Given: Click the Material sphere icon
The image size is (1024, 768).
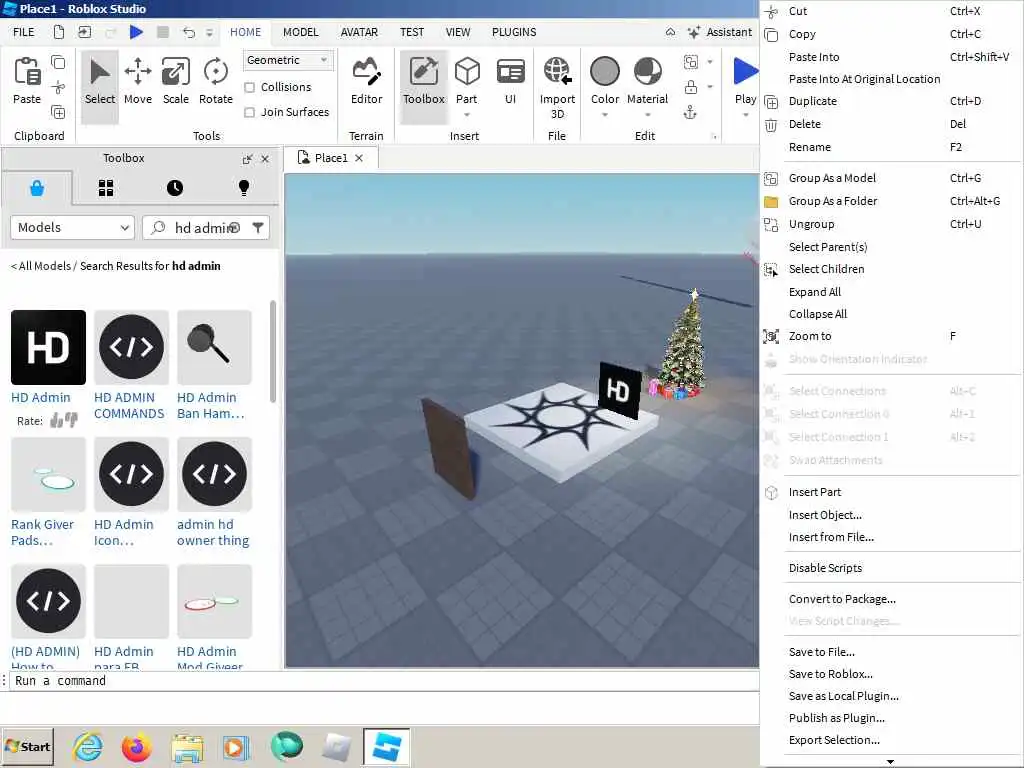Looking at the screenshot, I should pyautogui.click(x=647, y=71).
